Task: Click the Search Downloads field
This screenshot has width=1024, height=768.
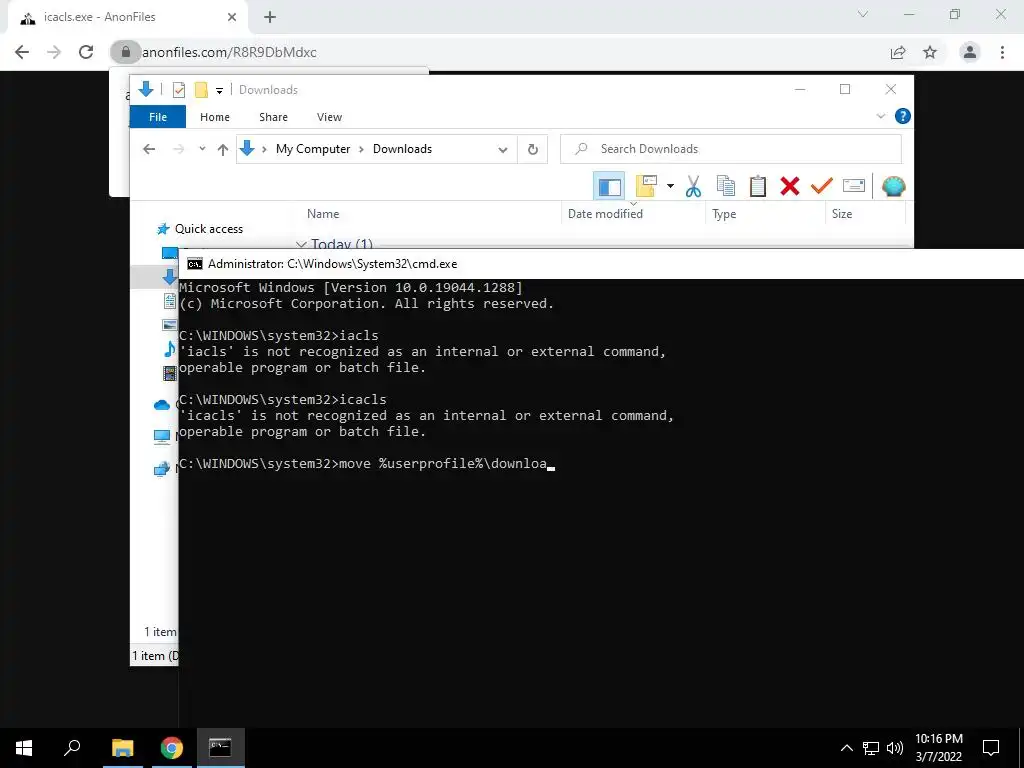Action: 731,149
